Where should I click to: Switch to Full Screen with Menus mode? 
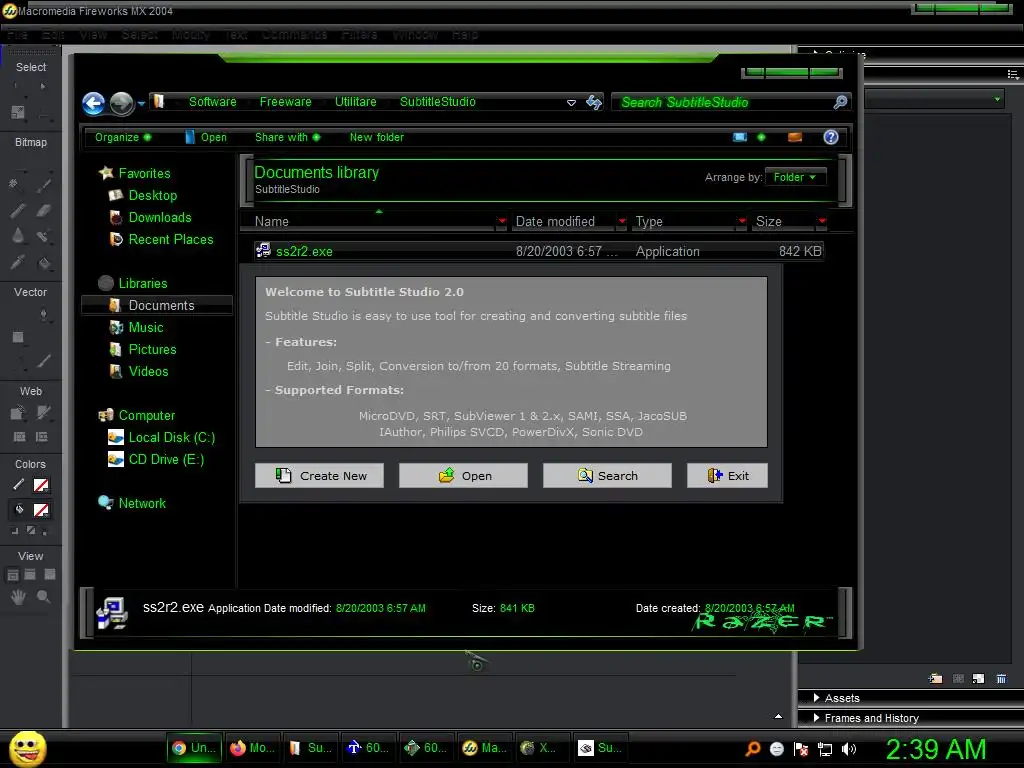pyautogui.click(x=30, y=575)
